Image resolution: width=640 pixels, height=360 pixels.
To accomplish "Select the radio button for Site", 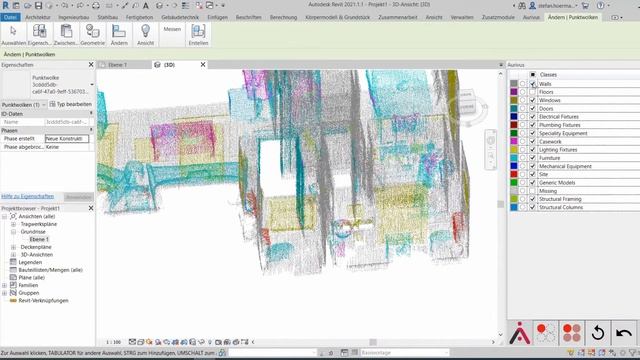I will 522,174.
